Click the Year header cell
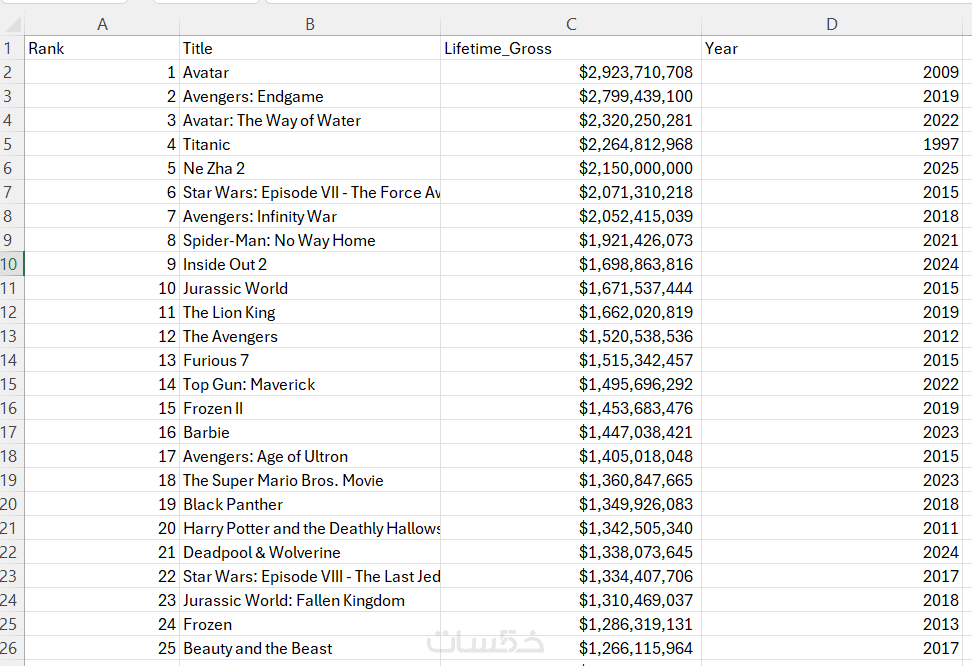The height and width of the screenshot is (666, 972). point(831,48)
